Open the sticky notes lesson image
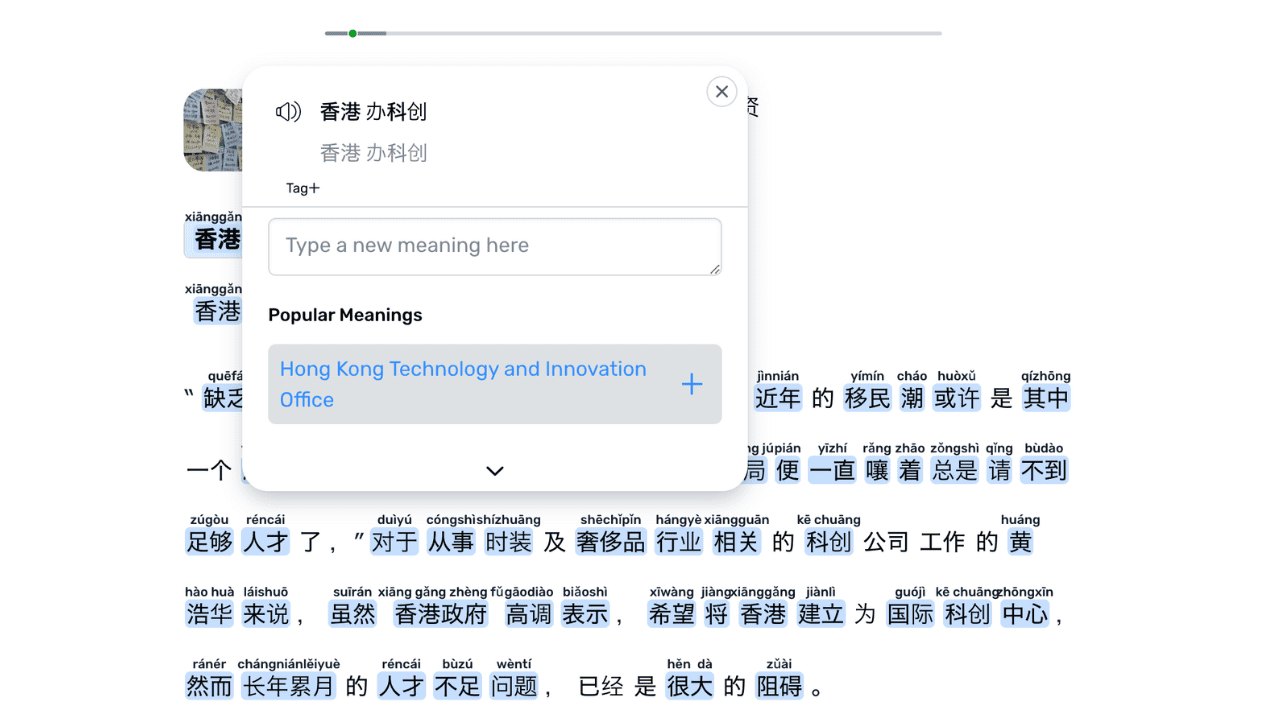 coord(213,130)
